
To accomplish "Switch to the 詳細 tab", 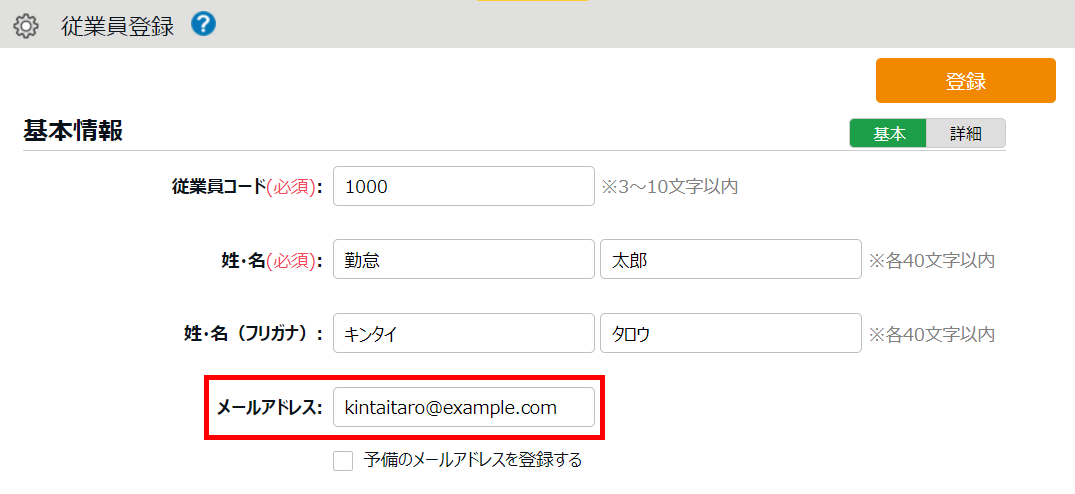I will pos(965,134).
